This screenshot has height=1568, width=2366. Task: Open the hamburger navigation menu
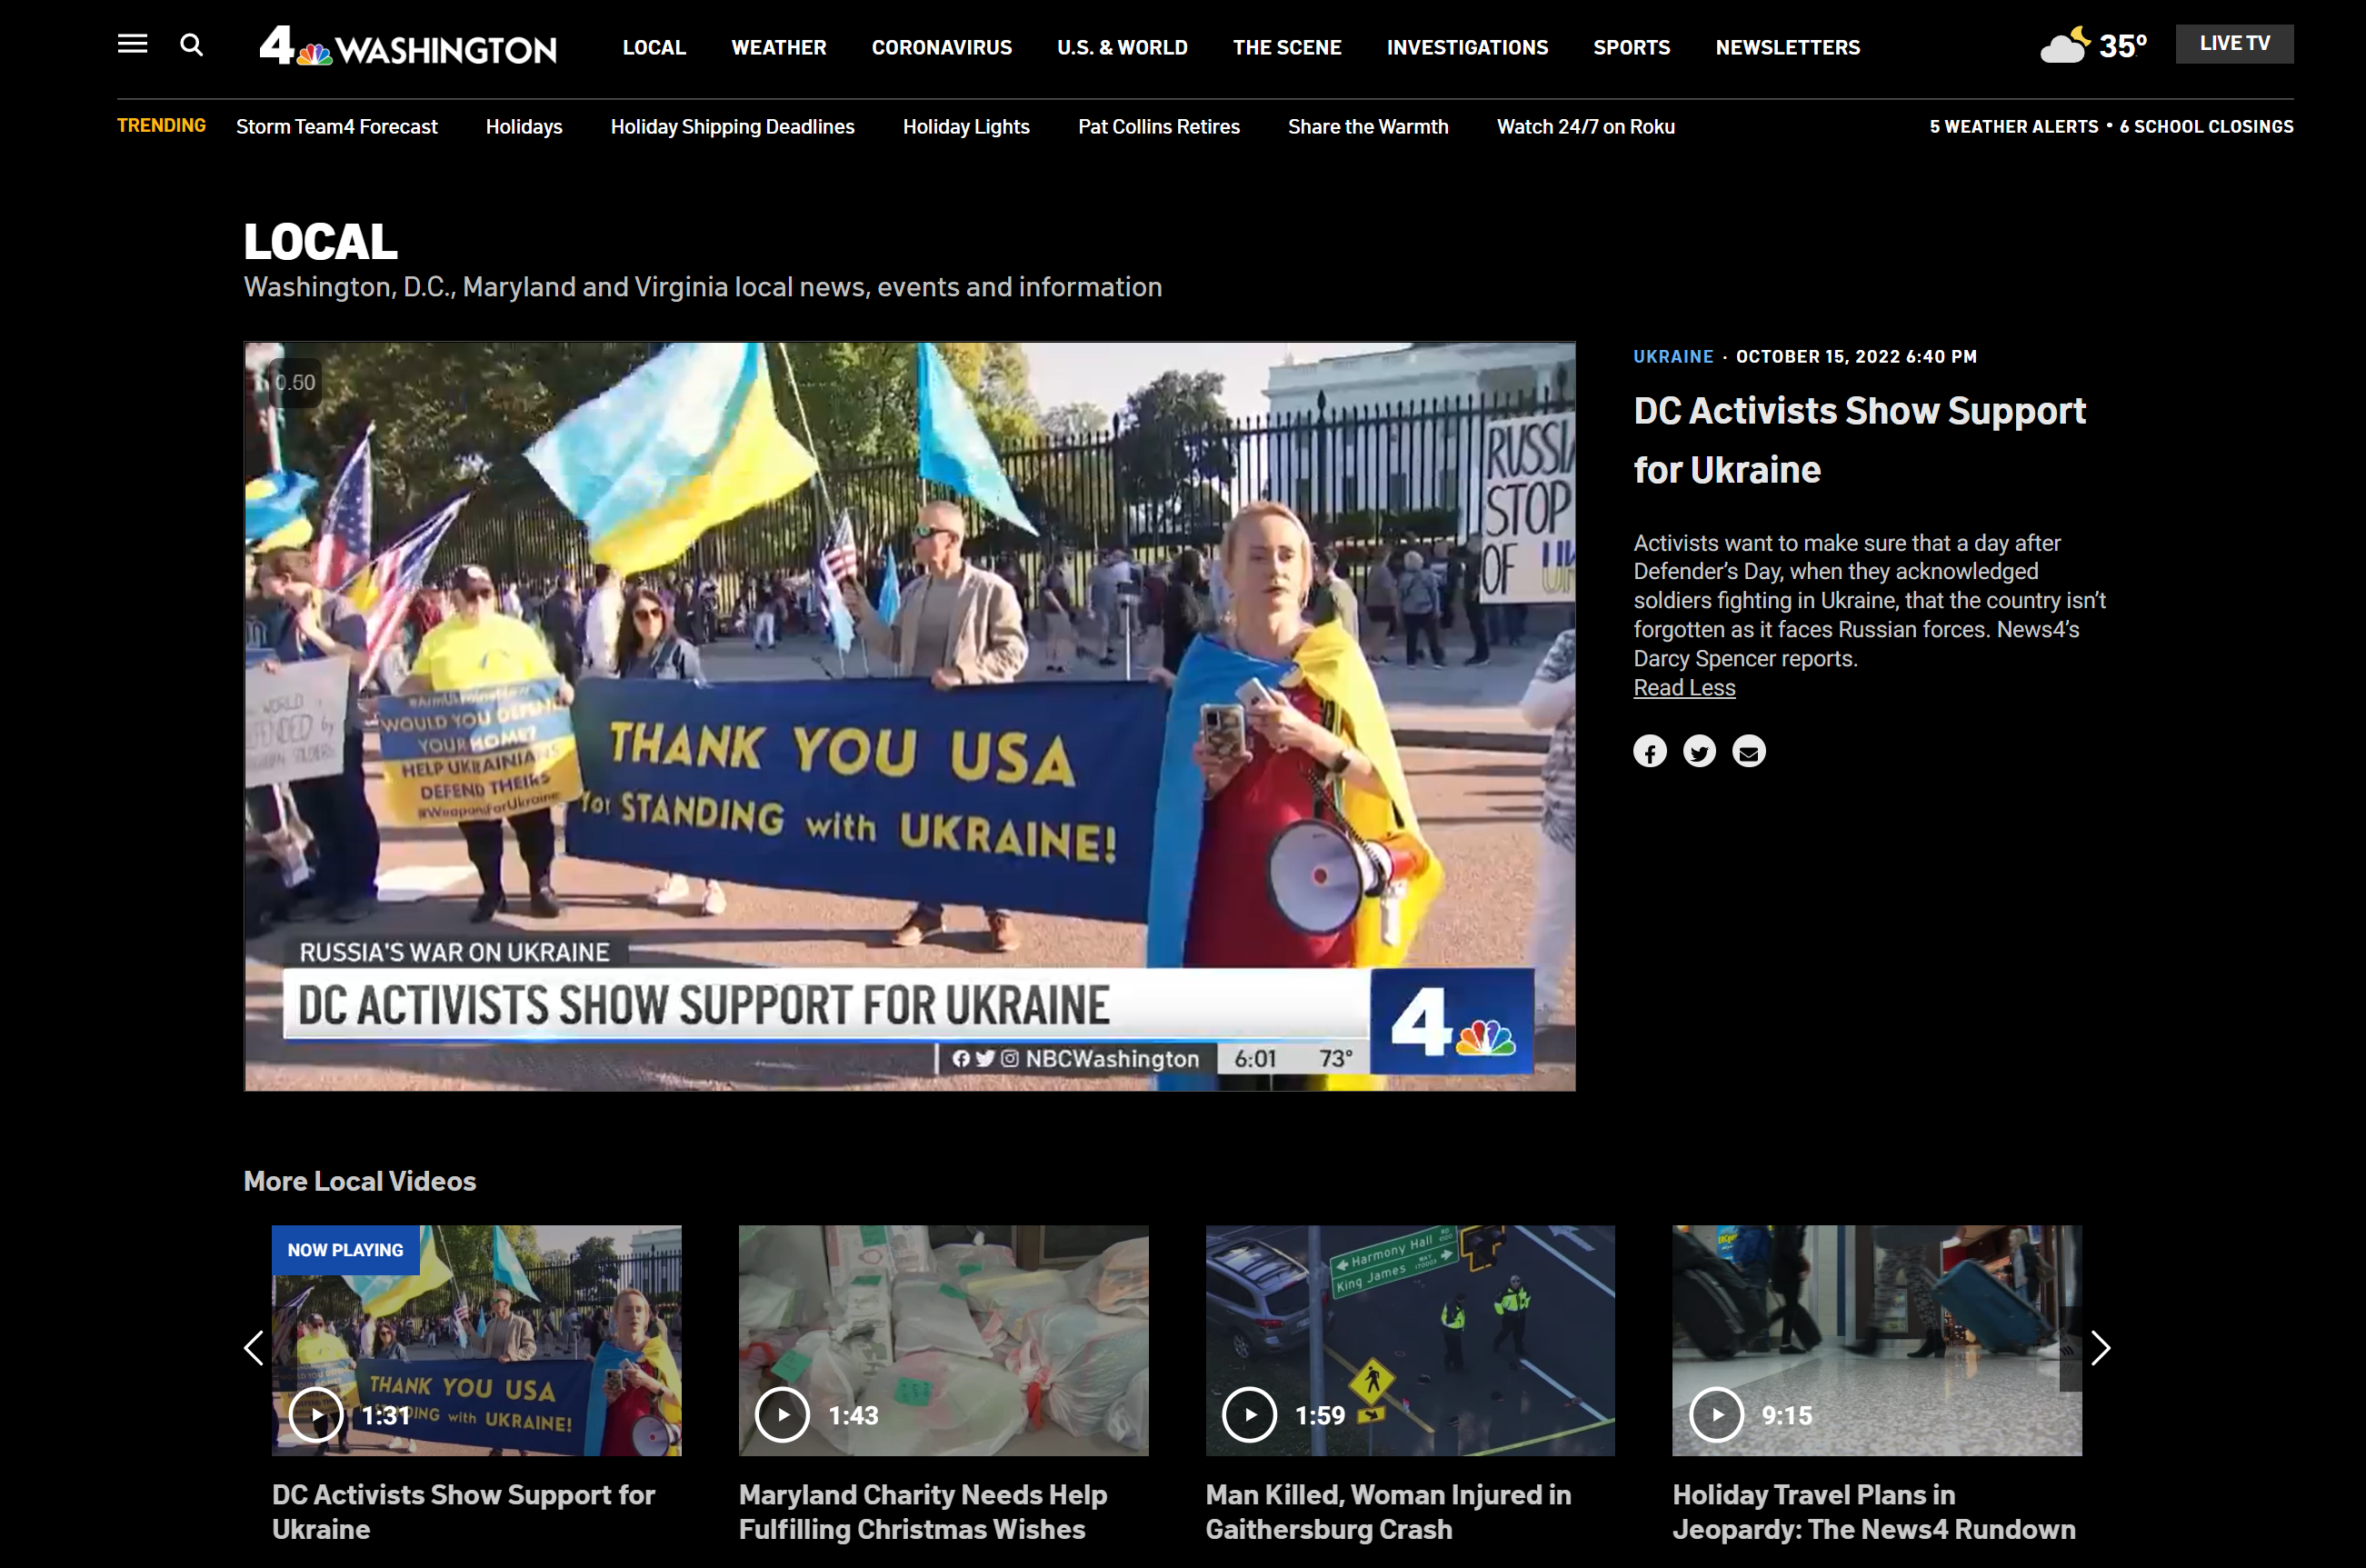(131, 44)
